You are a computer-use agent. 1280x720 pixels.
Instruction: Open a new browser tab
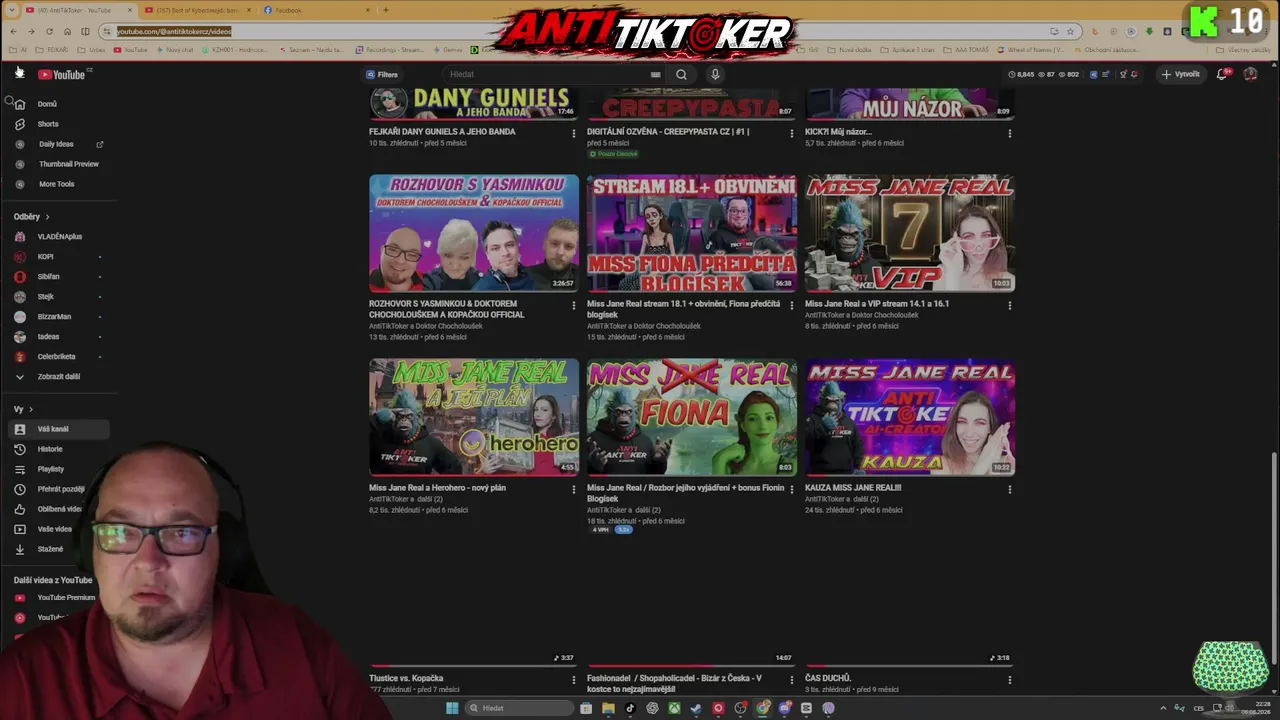[386, 10]
